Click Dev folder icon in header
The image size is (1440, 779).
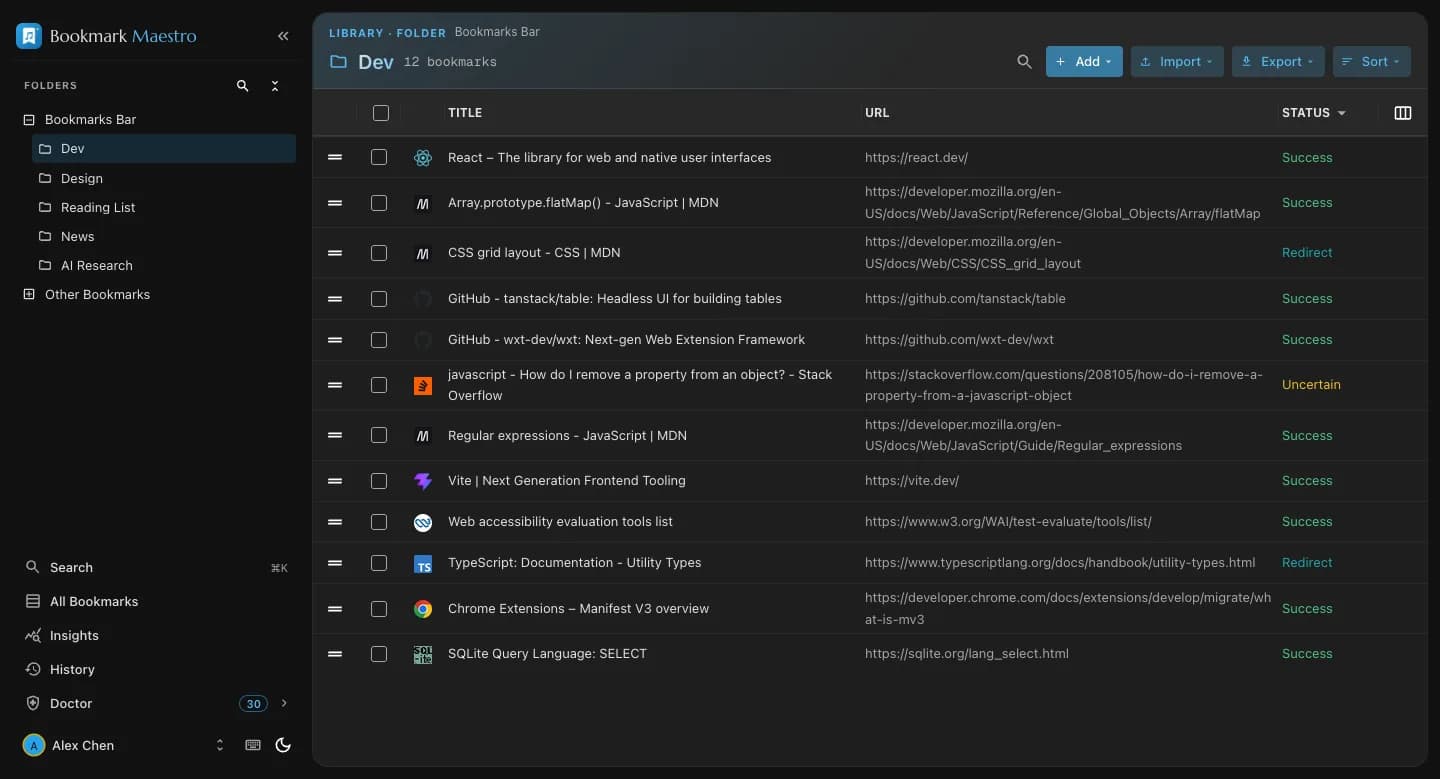coord(339,62)
